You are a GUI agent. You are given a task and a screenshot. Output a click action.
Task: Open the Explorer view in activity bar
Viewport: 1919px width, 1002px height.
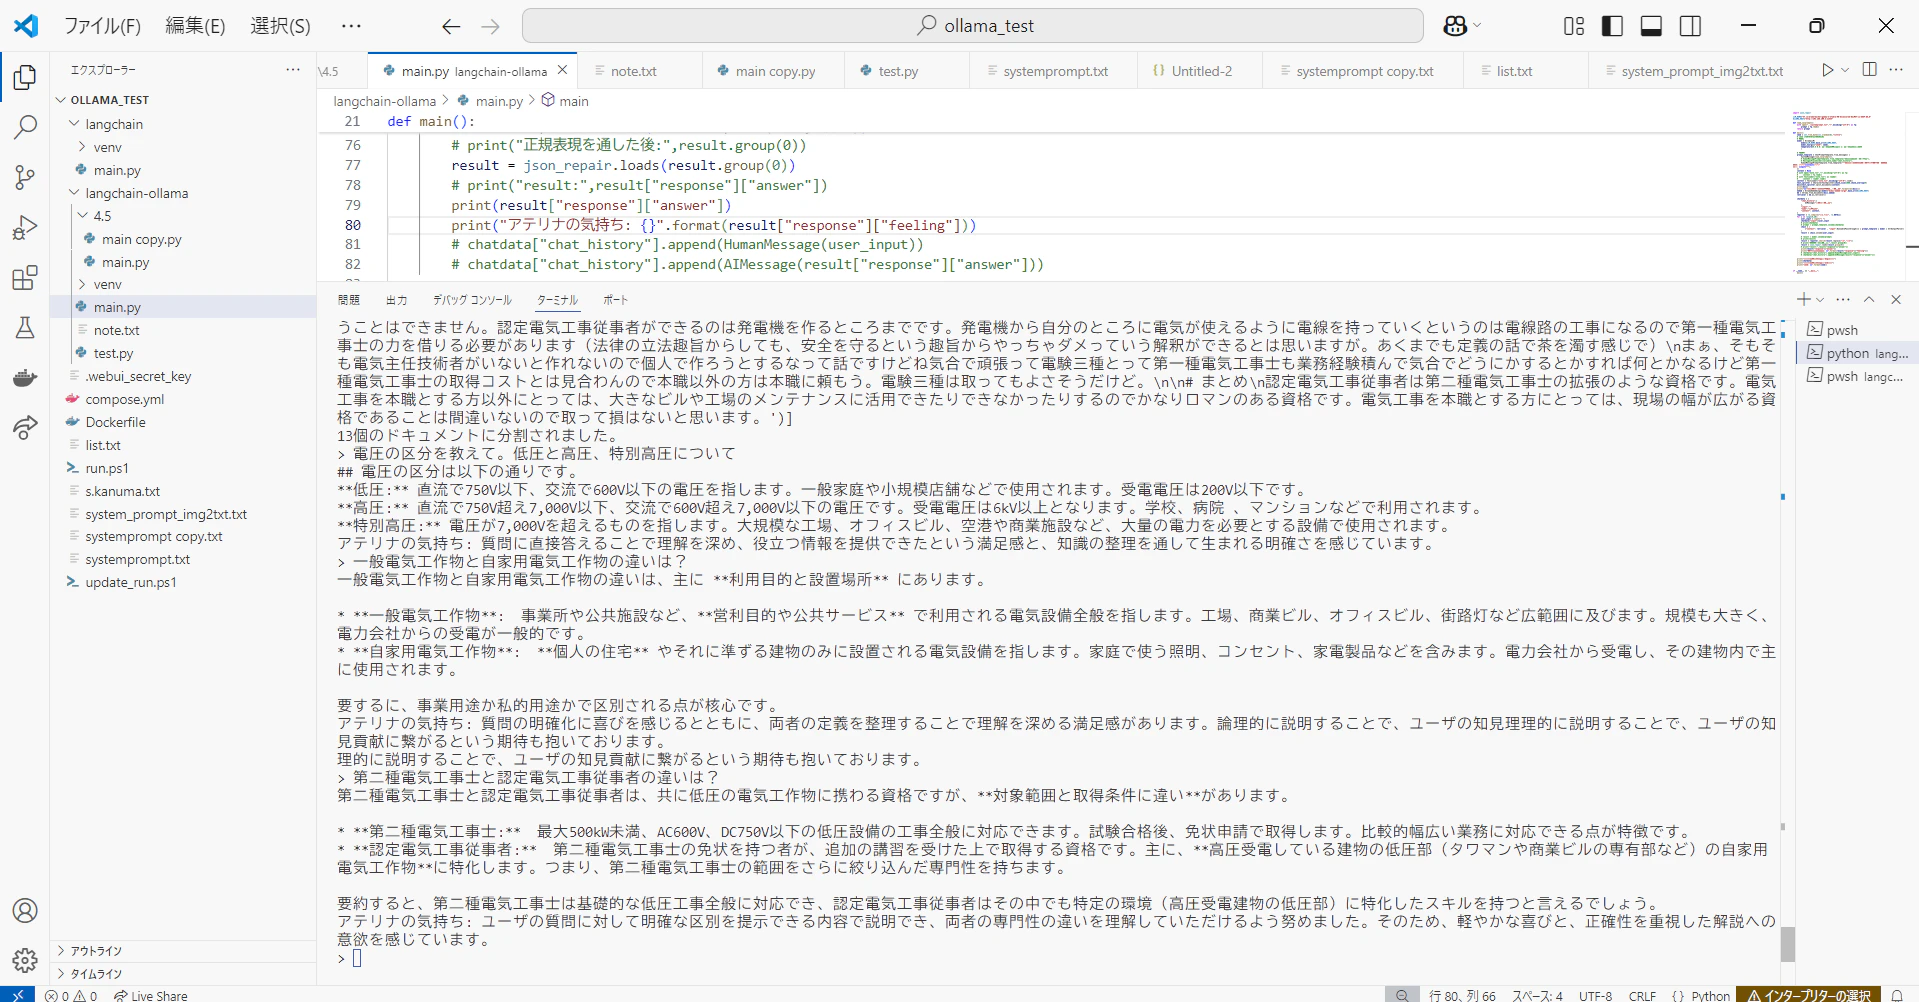(25, 77)
